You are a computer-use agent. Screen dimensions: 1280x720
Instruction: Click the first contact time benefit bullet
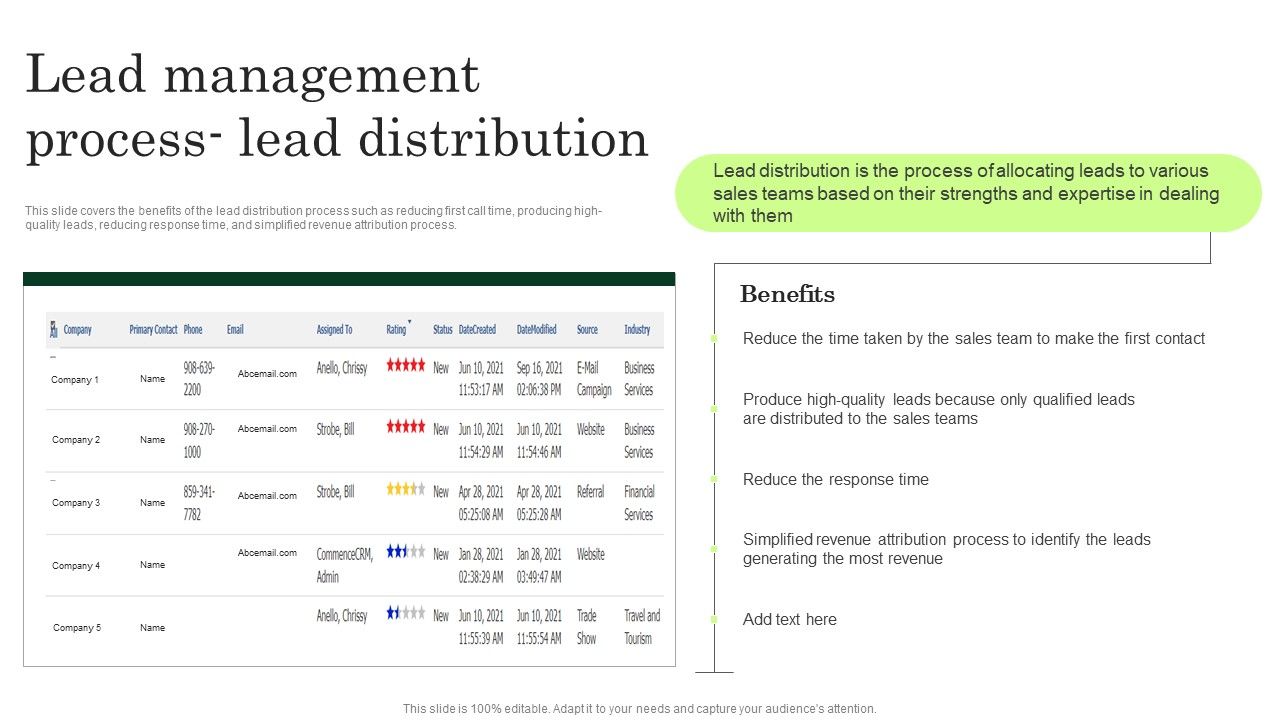974,338
